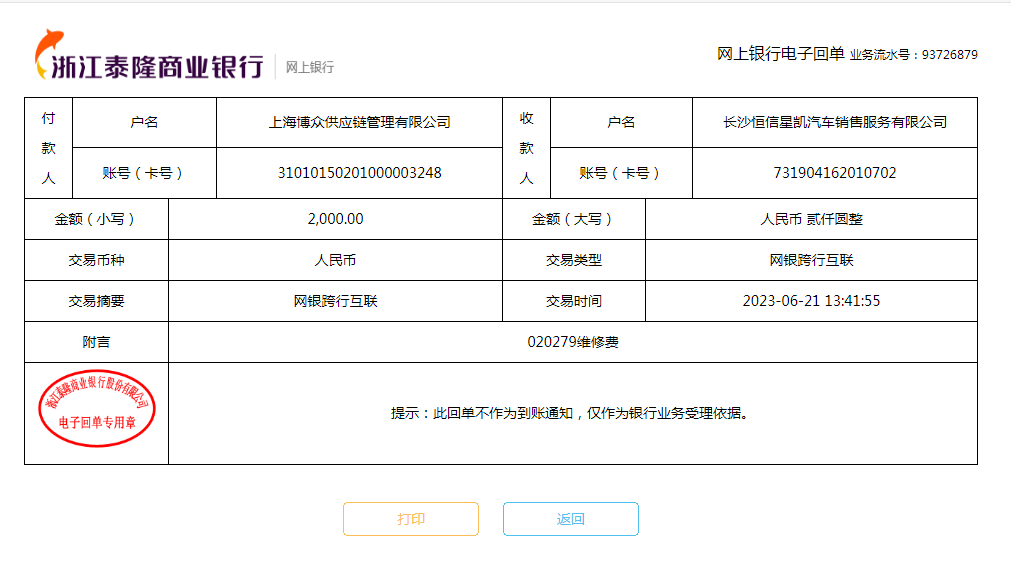The image size is (1011, 564).
Task: Click the amount value 2,000.00
Action: (x=335, y=219)
